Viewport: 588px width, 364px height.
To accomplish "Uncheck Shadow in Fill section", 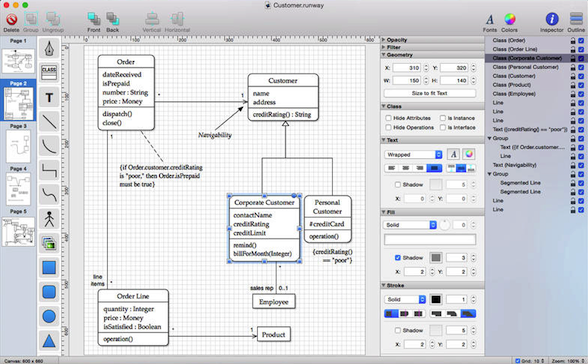I will click(398, 258).
